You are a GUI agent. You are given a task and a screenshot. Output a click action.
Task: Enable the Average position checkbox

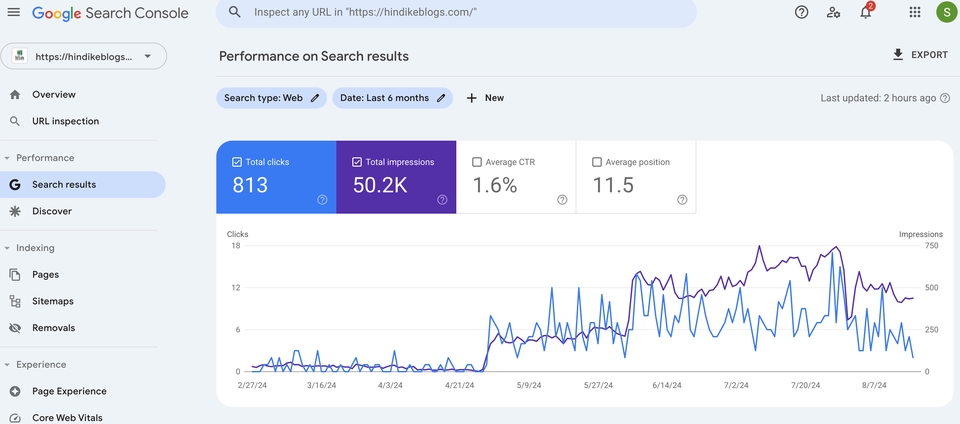pos(597,162)
